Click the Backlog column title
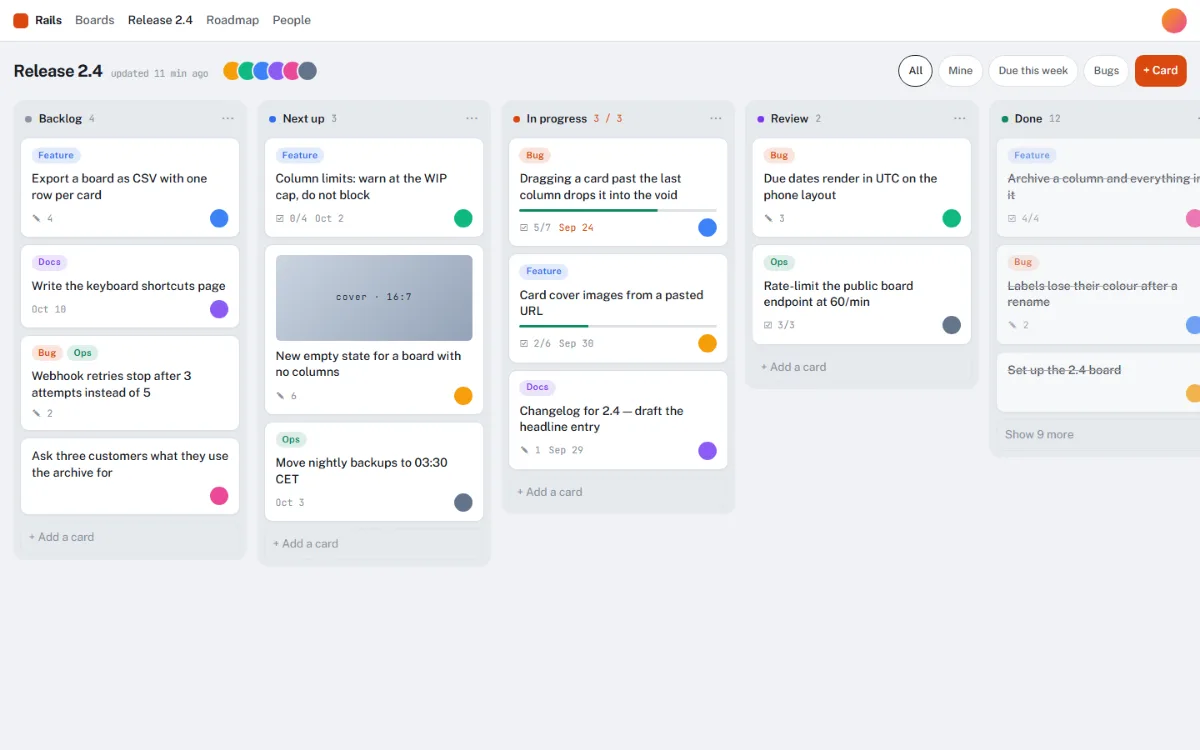1200x750 pixels. pyautogui.click(x=60, y=118)
